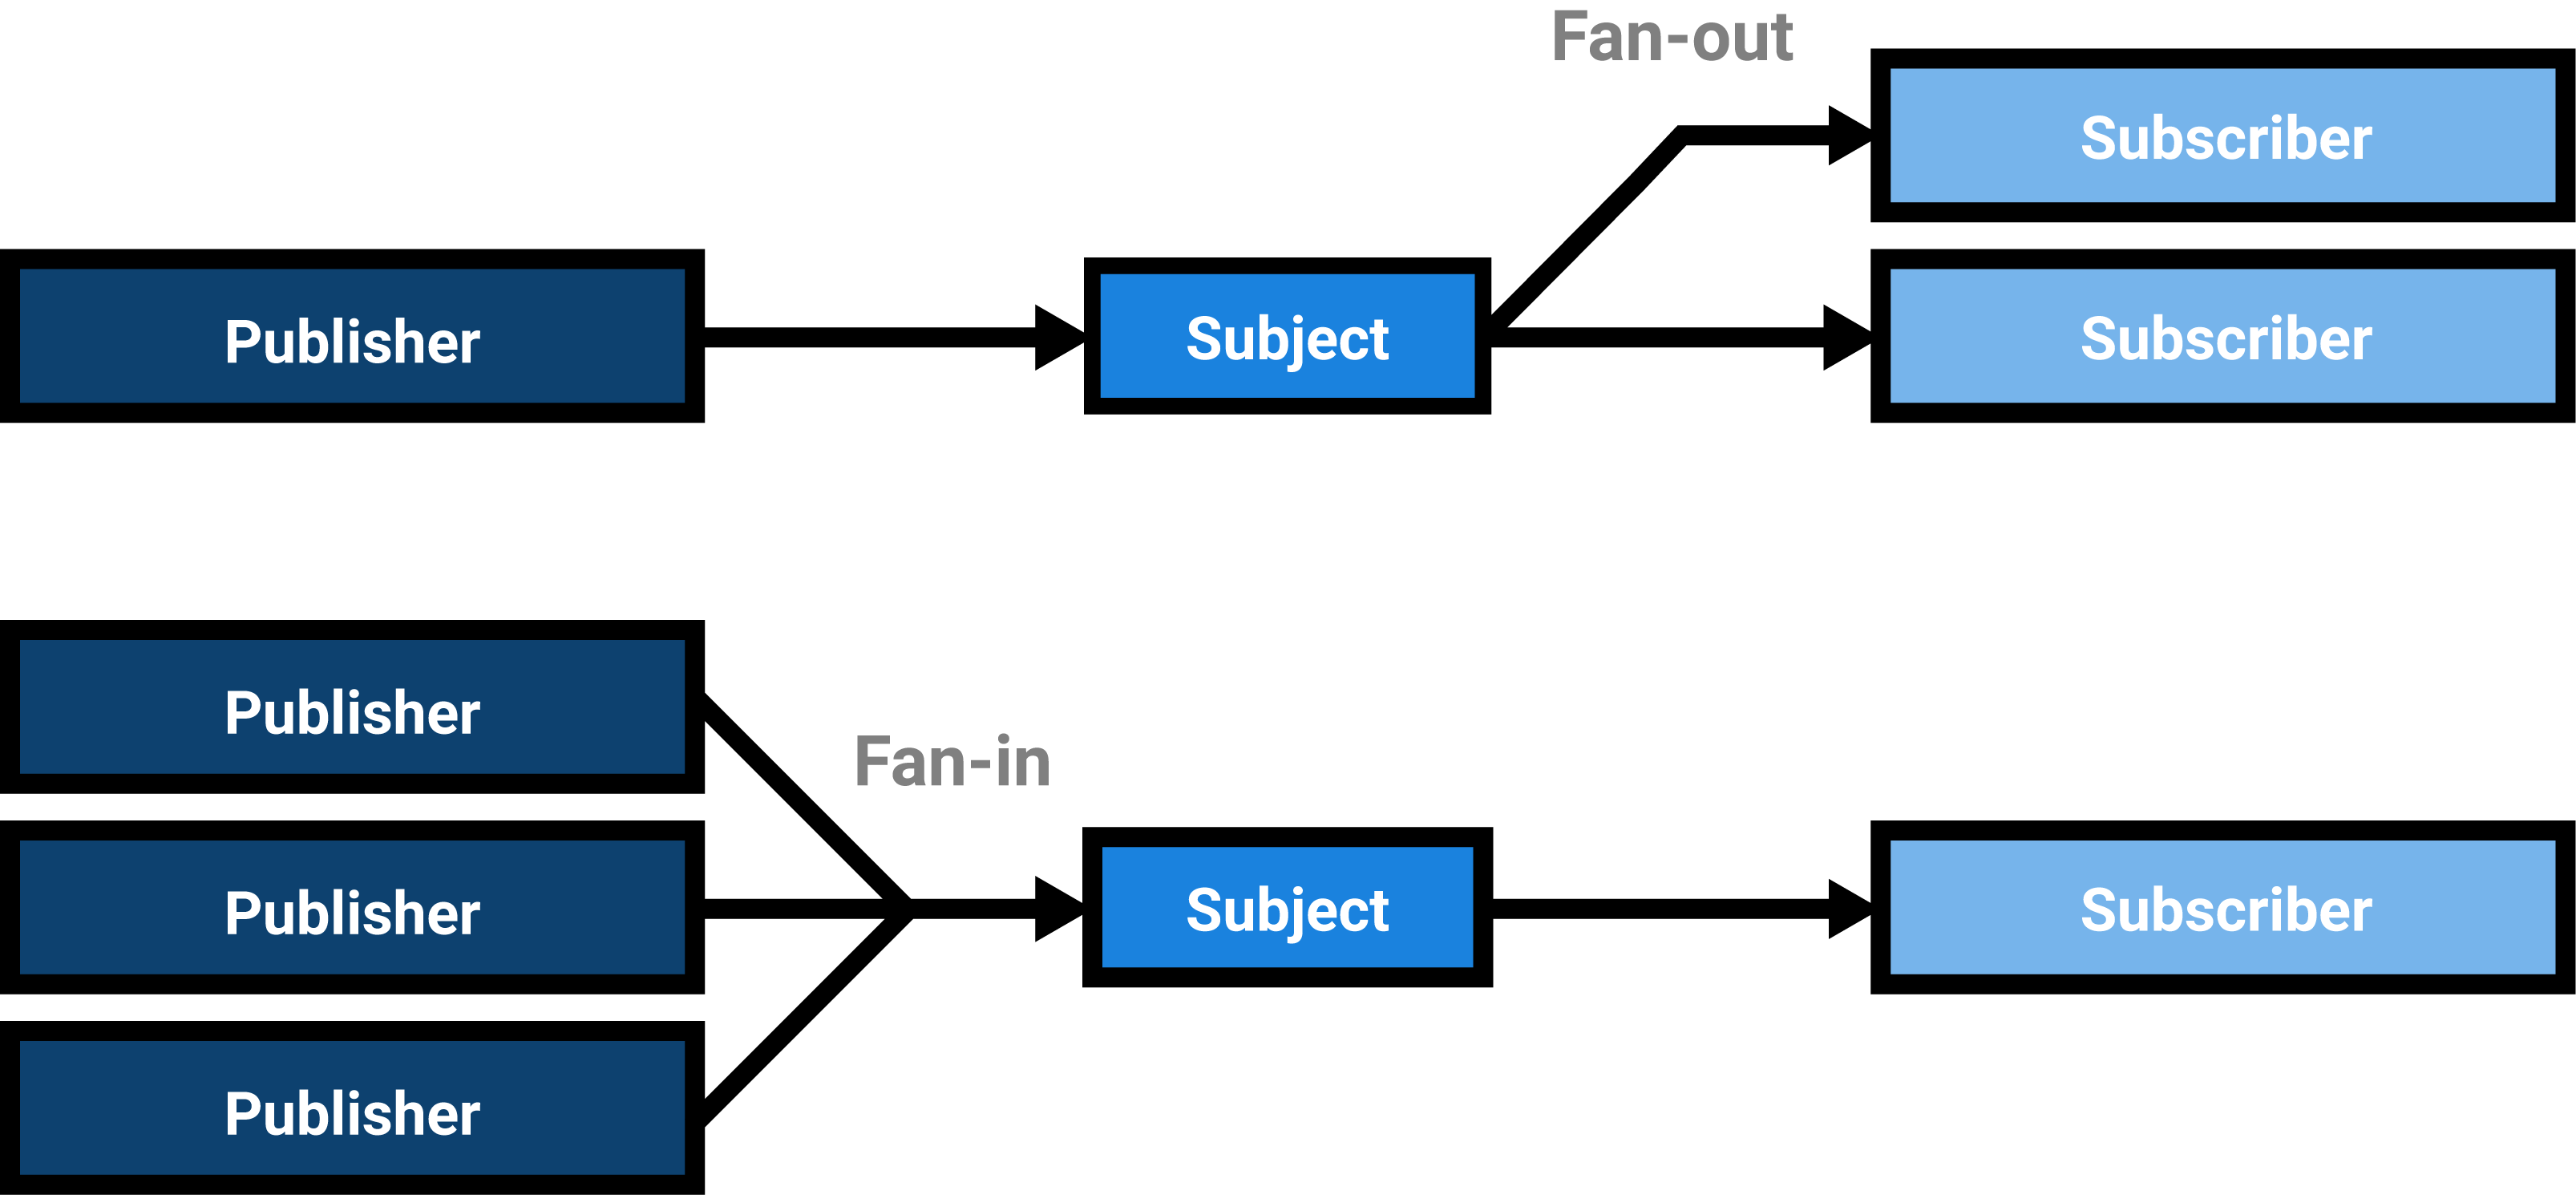Click the top Publisher node in Fan-in diagram

click(x=329, y=708)
